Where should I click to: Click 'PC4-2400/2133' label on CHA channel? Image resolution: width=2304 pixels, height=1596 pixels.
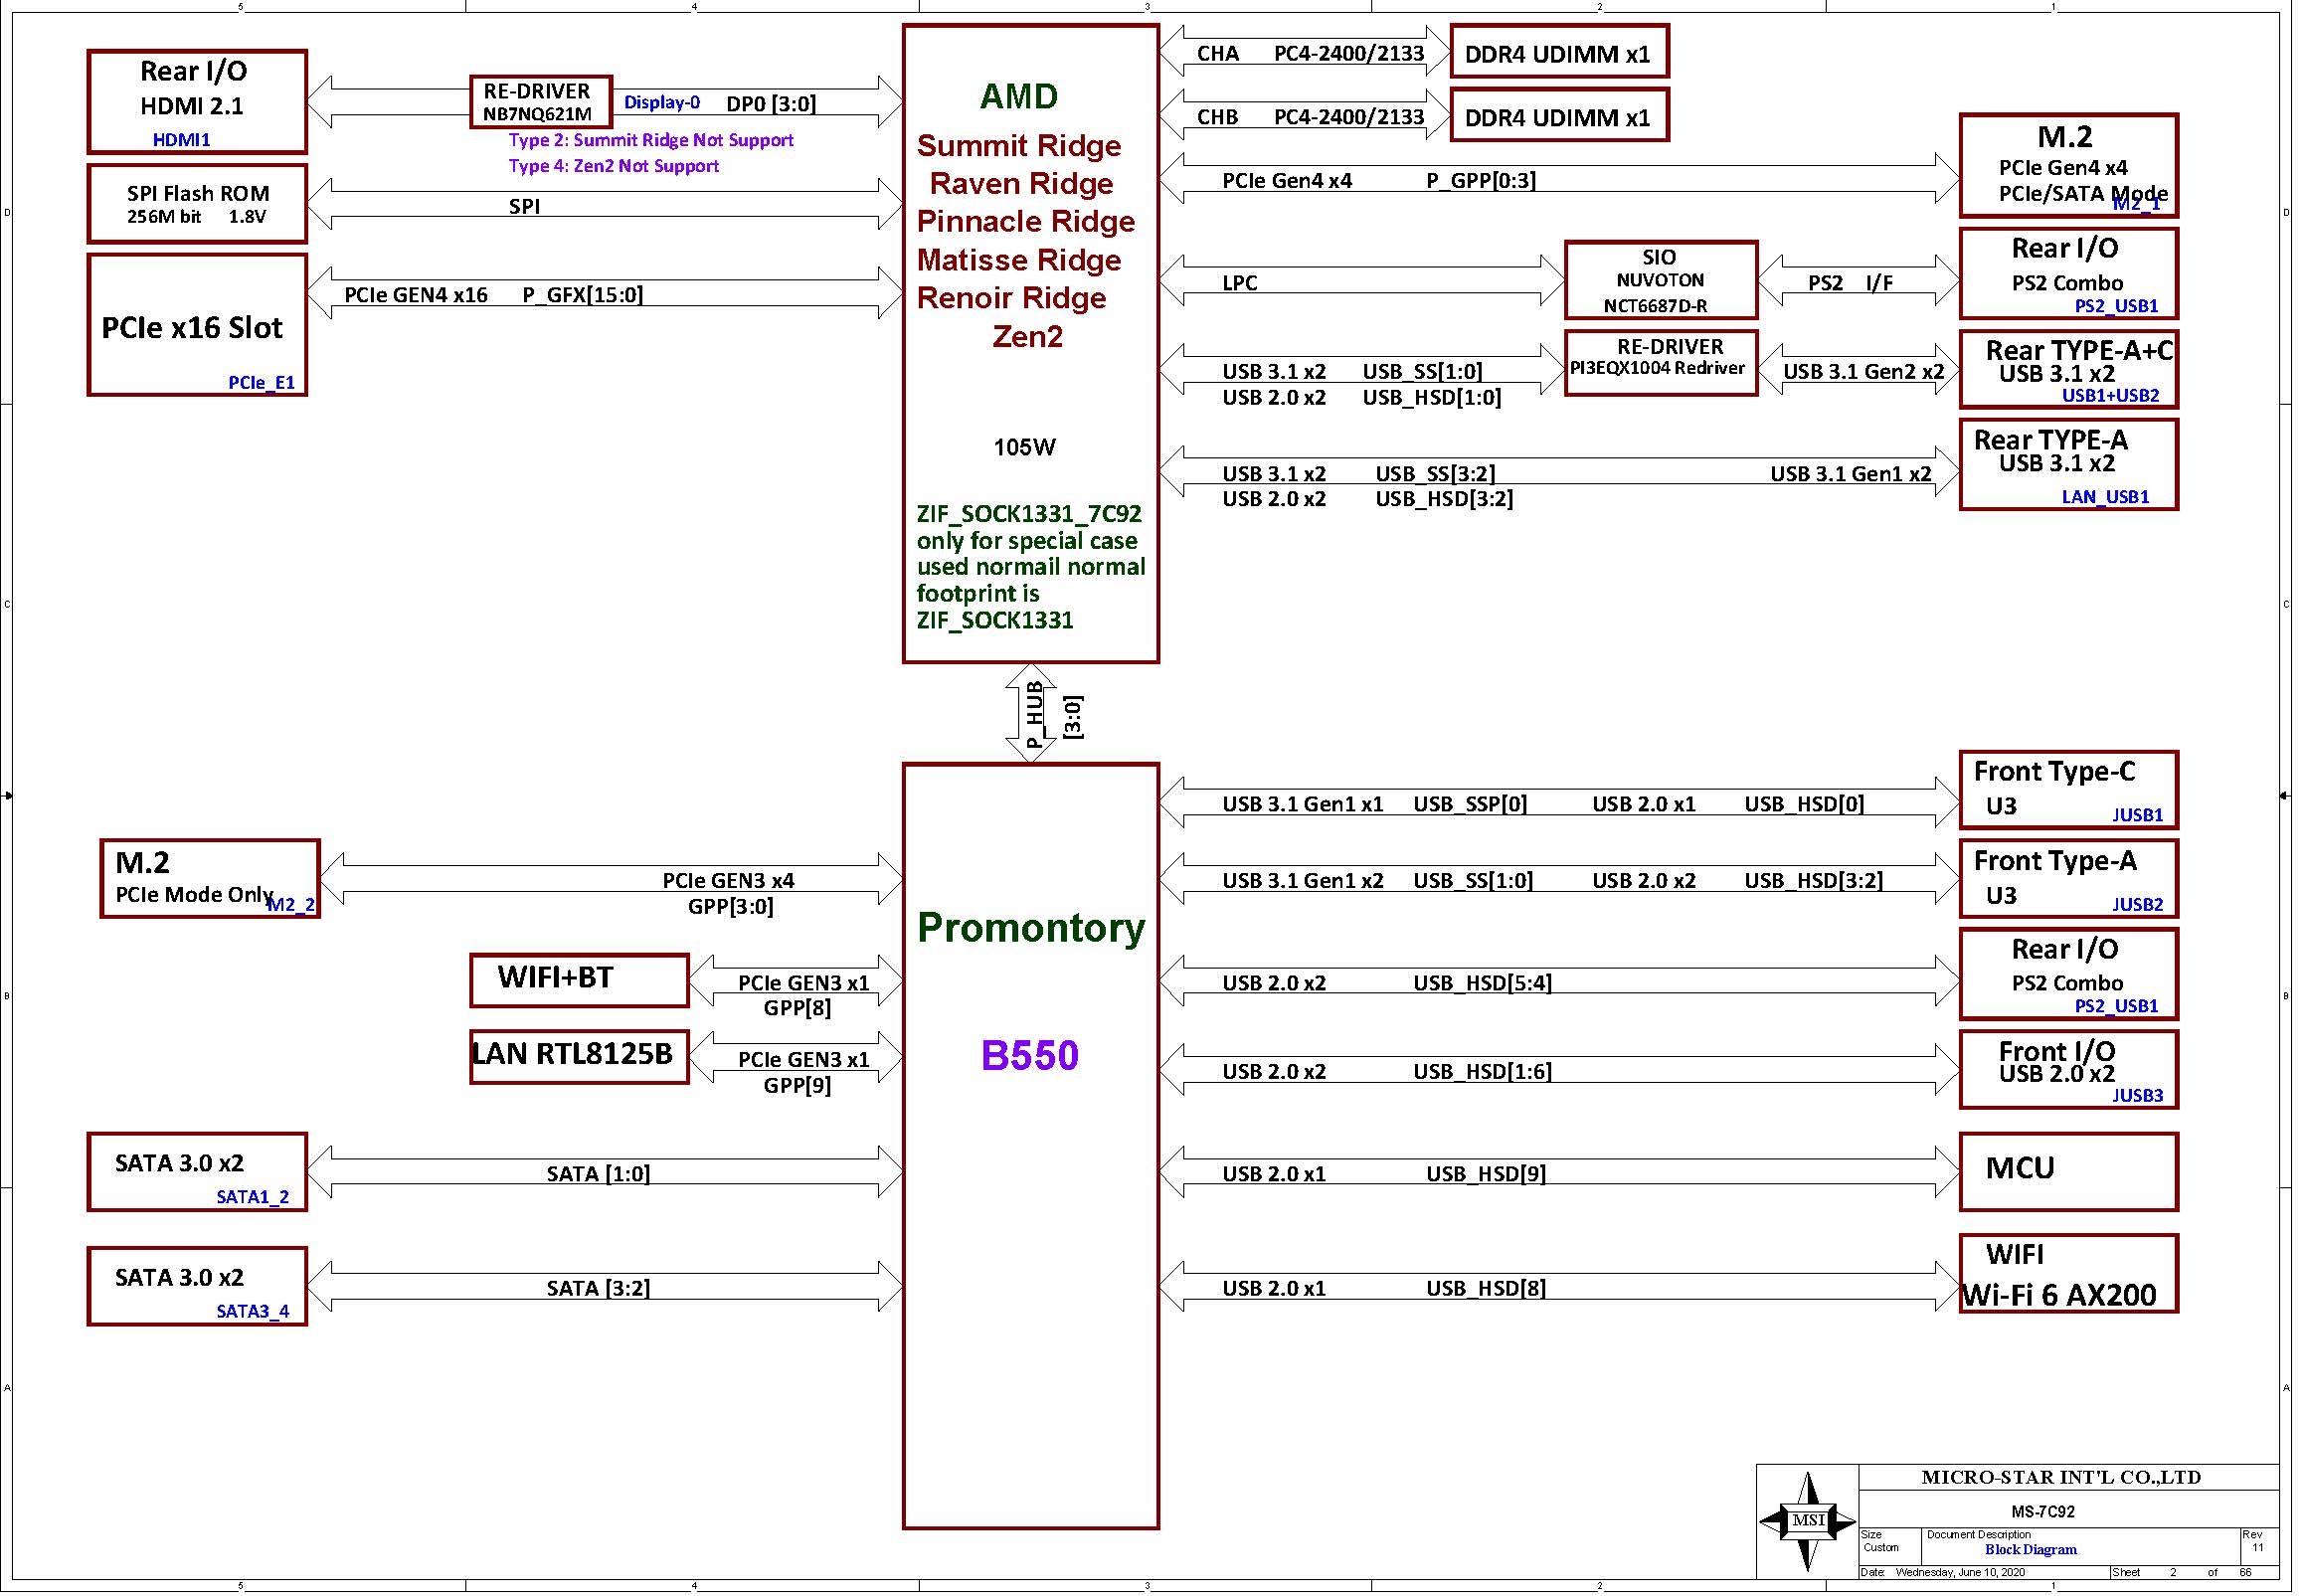[x=1349, y=54]
